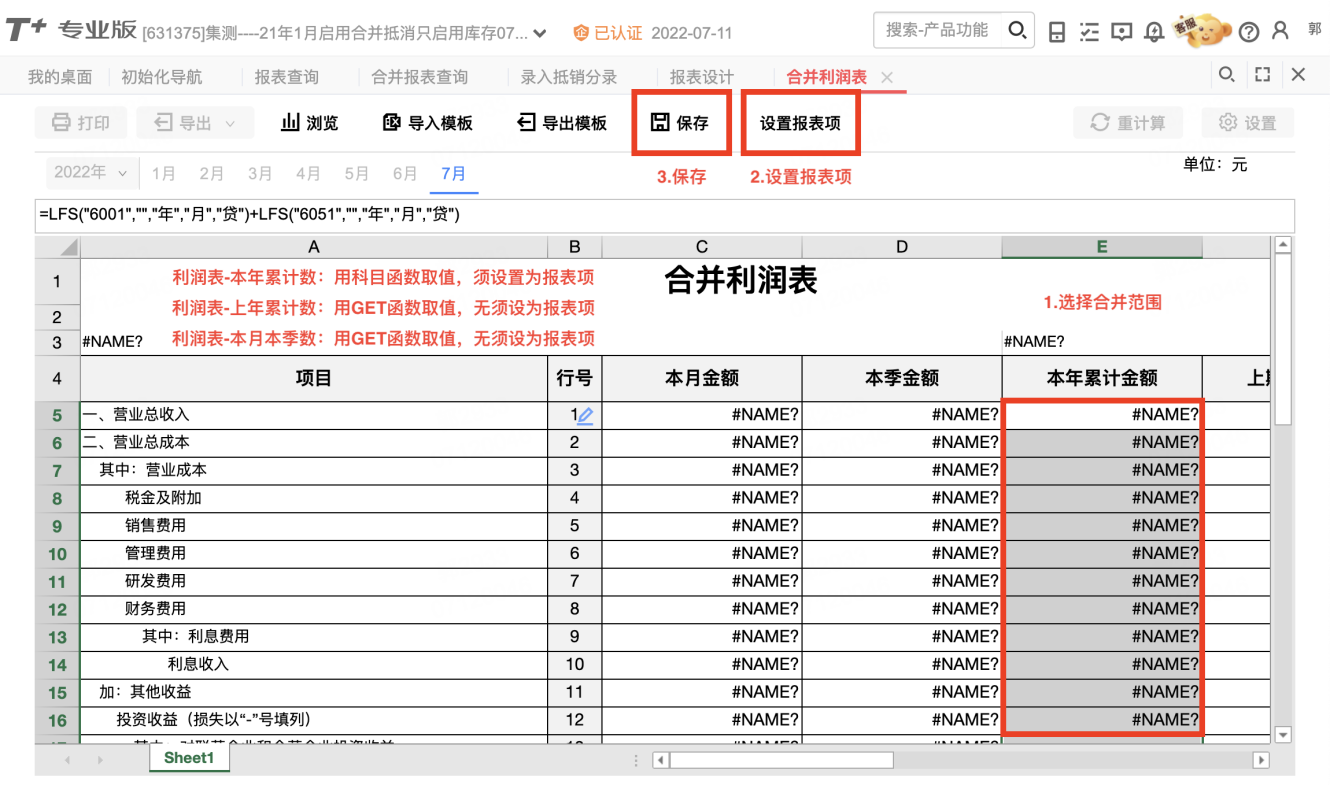
Task: Click the 打印 print button
Action: pos(81,123)
